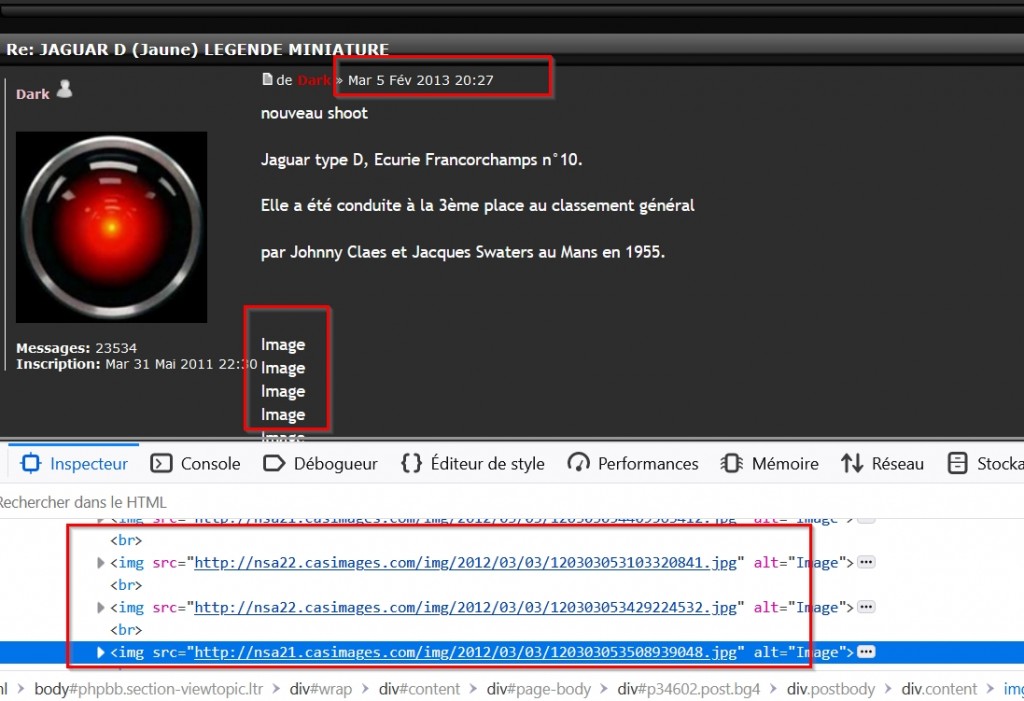Open the Inspecteur tab
1024x701 pixels.
point(74,463)
